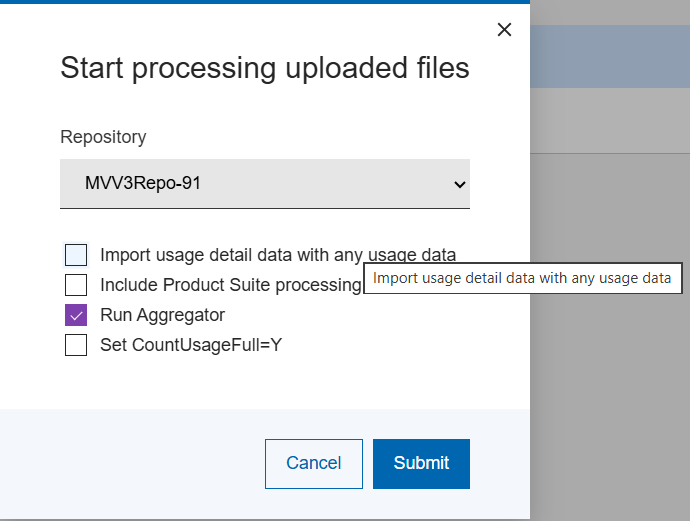Screen dimensions: 690x521
Task: Uncheck the Run Aggregator checkbox
Action: tap(76, 315)
